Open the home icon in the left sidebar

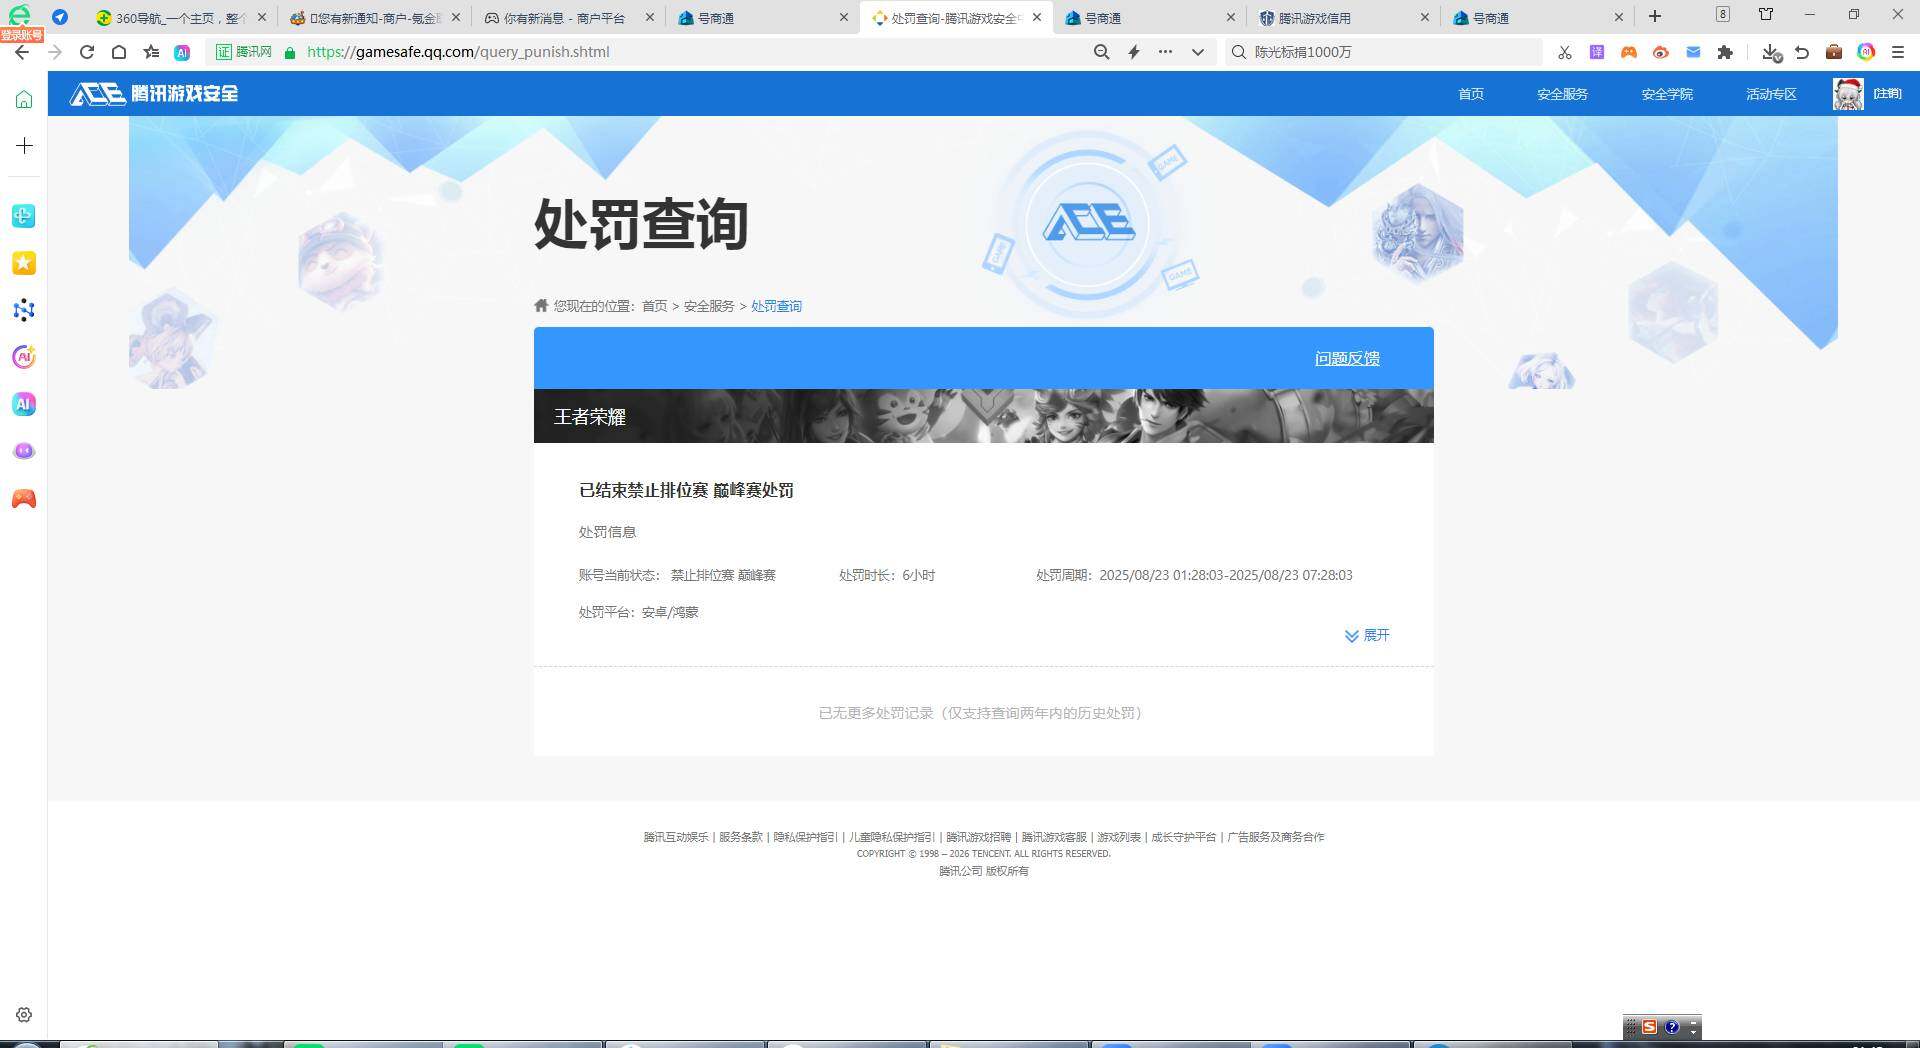pos(23,98)
